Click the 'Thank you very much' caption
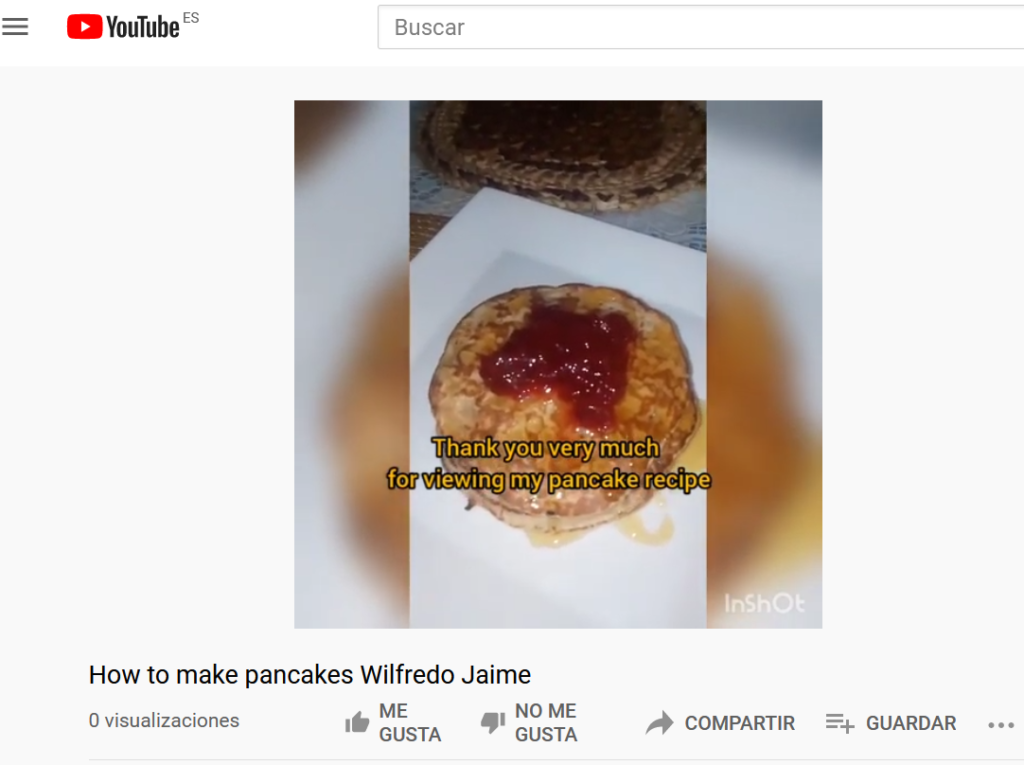 click(x=546, y=448)
